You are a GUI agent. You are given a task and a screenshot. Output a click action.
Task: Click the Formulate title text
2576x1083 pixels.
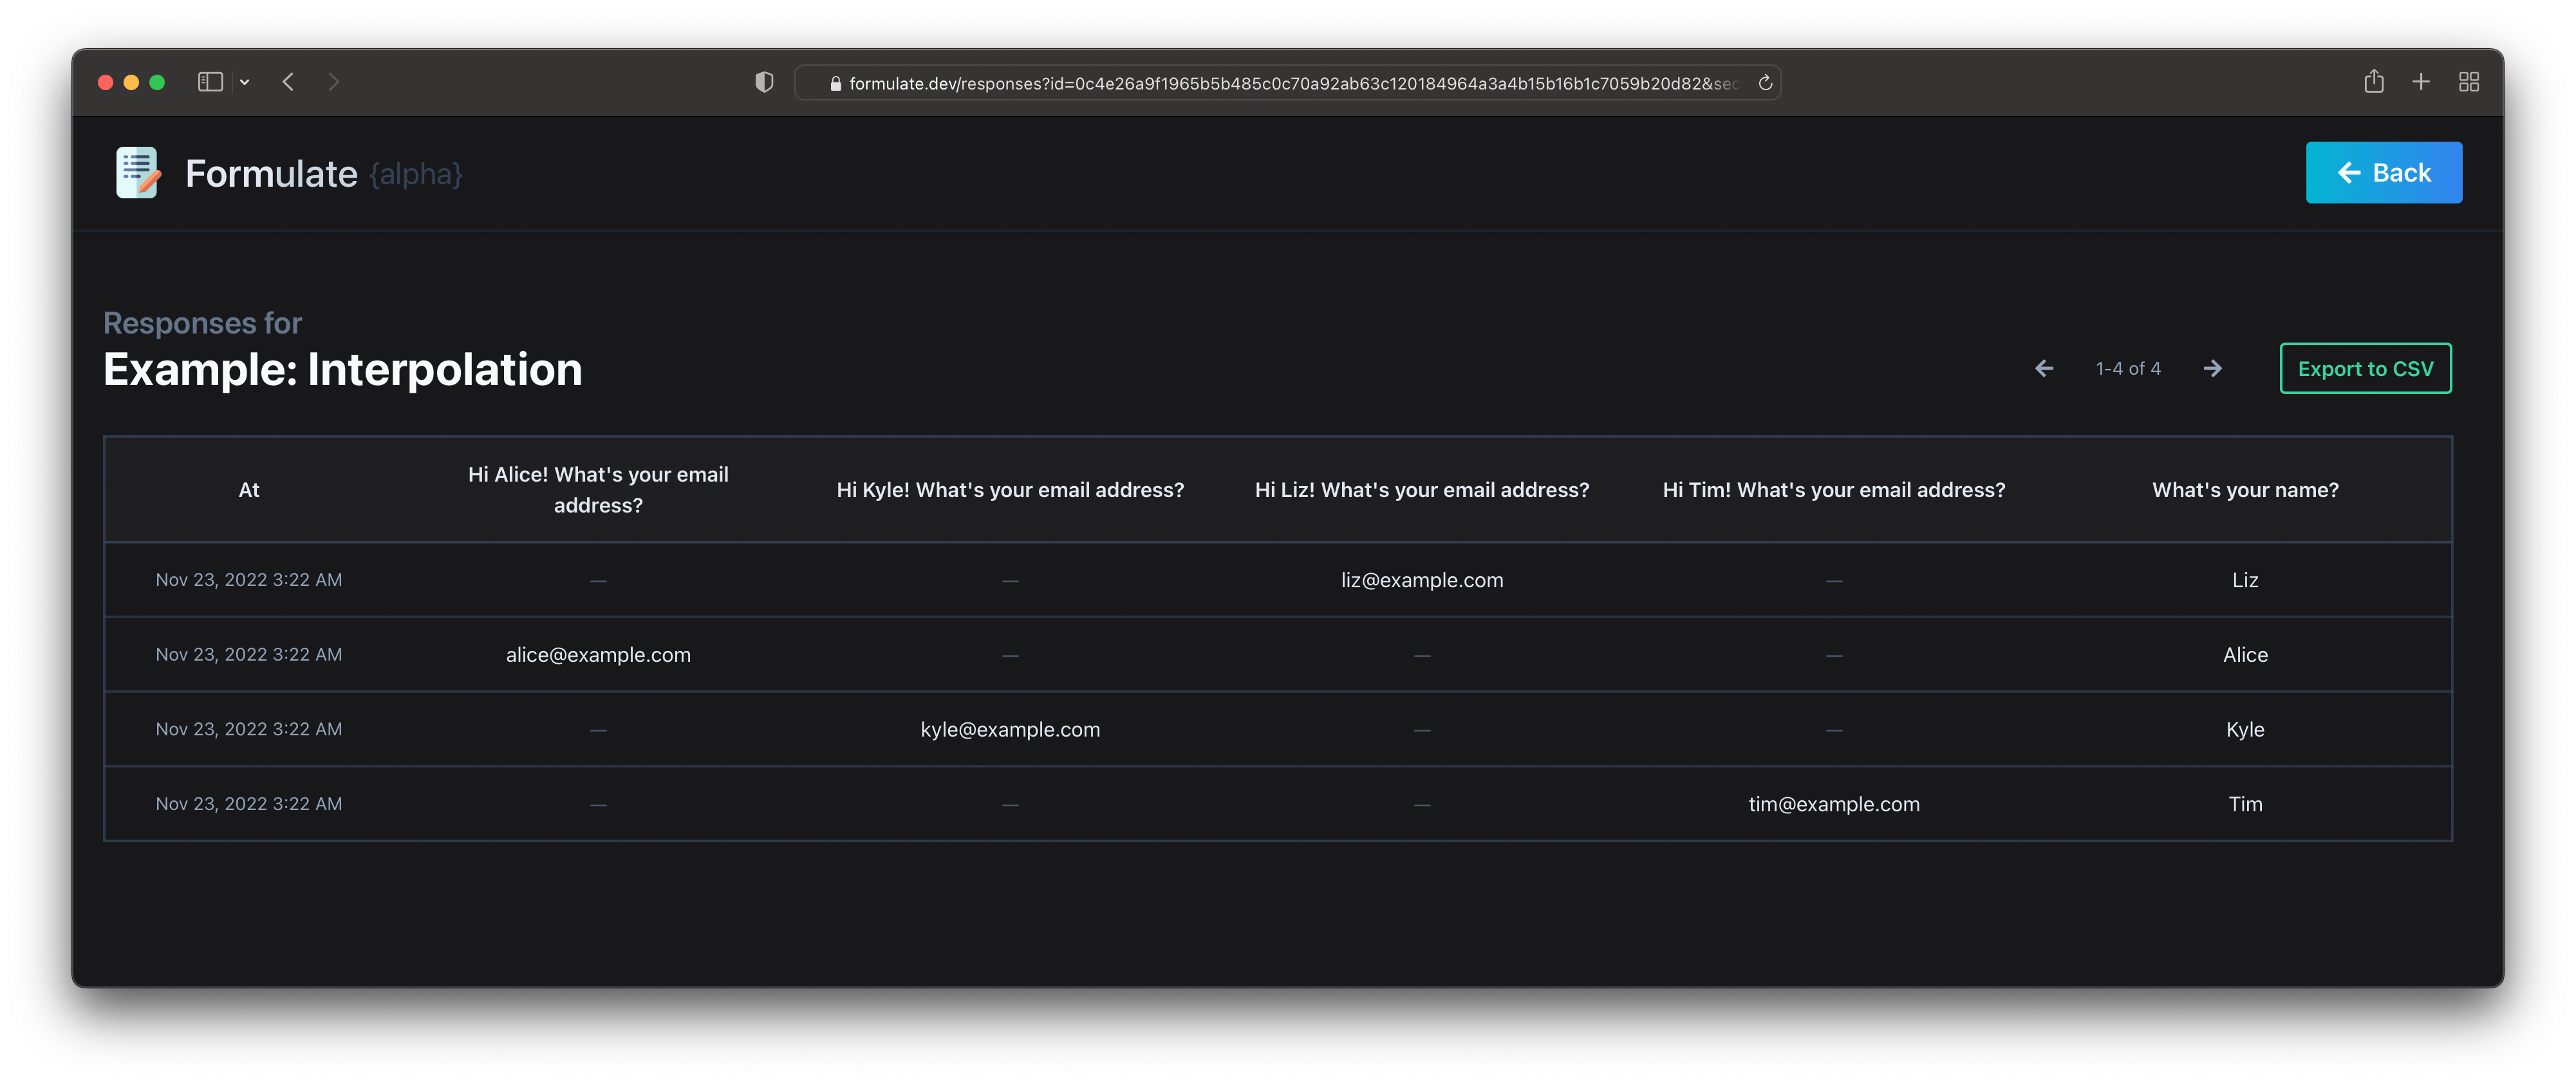[271, 174]
